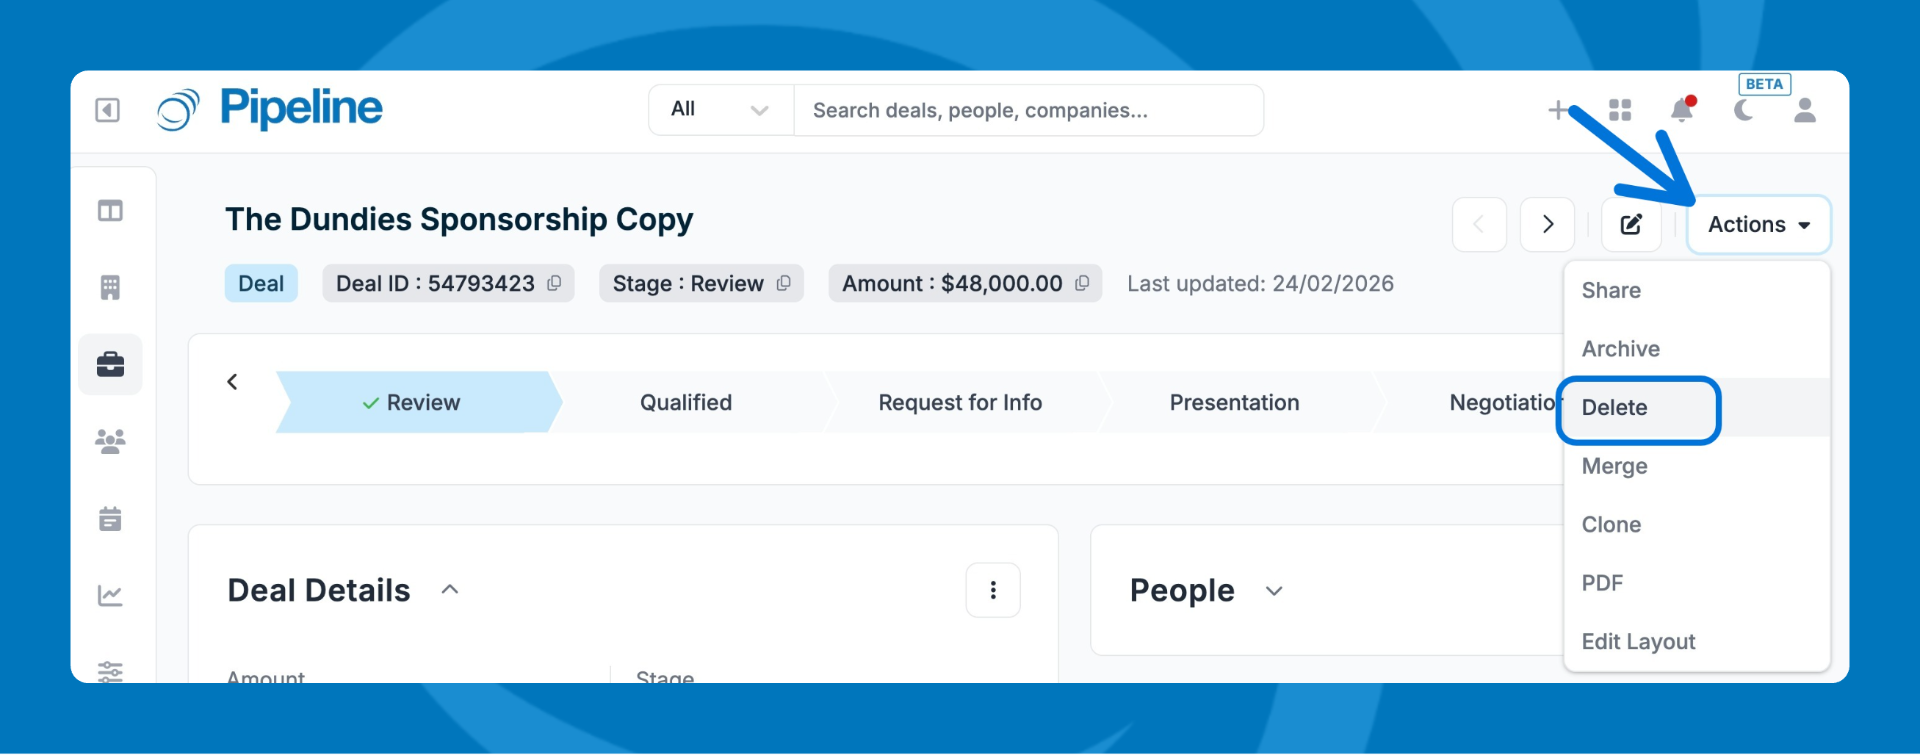Collapse the Deal Details section
Viewport: 1920px width, 755px height.
[450, 590]
